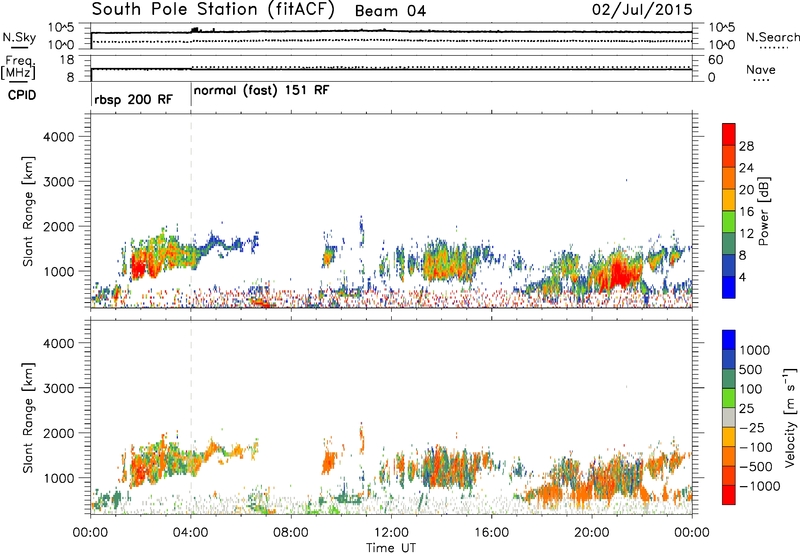Pick the Power colorbar segment between 4 and 8

point(729,265)
